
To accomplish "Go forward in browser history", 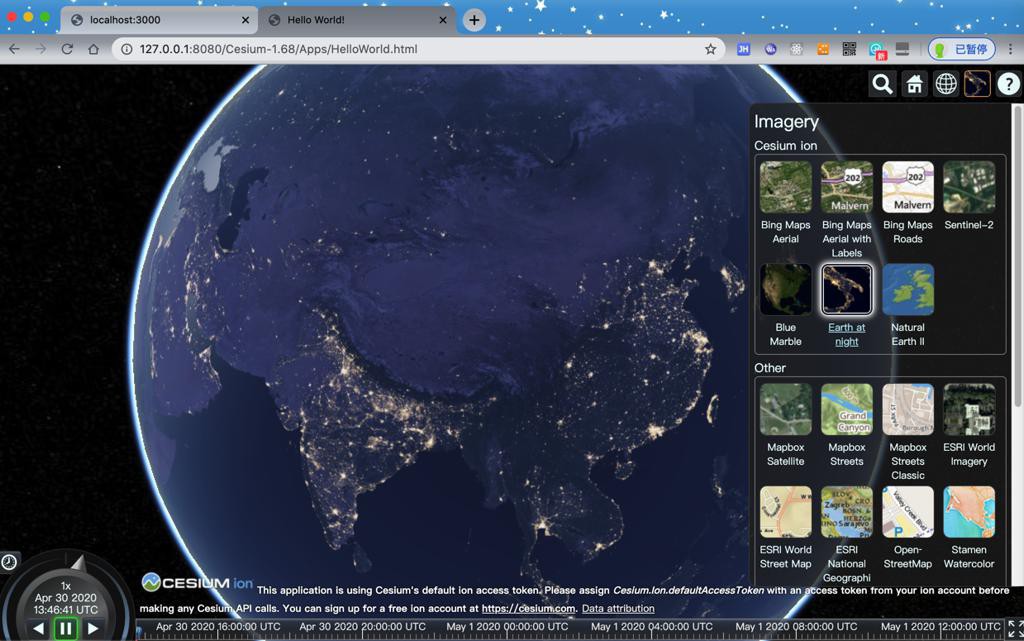I will pyautogui.click(x=40, y=49).
